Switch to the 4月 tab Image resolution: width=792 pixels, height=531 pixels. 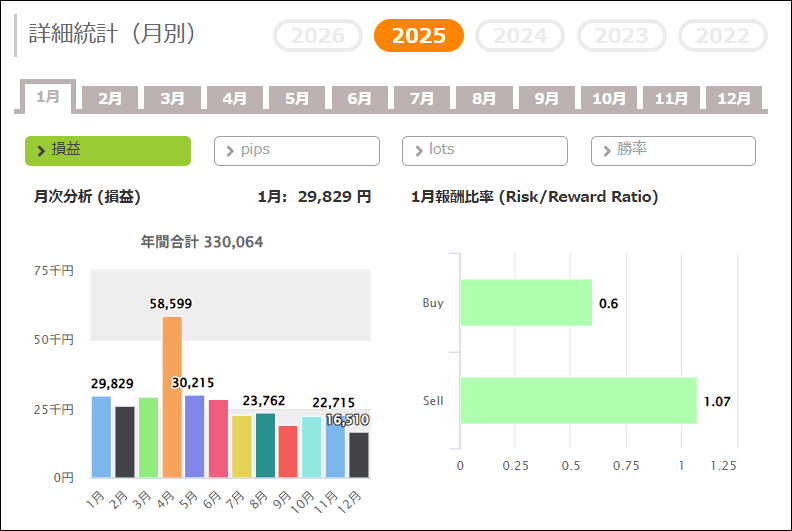pyautogui.click(x=235, y=99)
